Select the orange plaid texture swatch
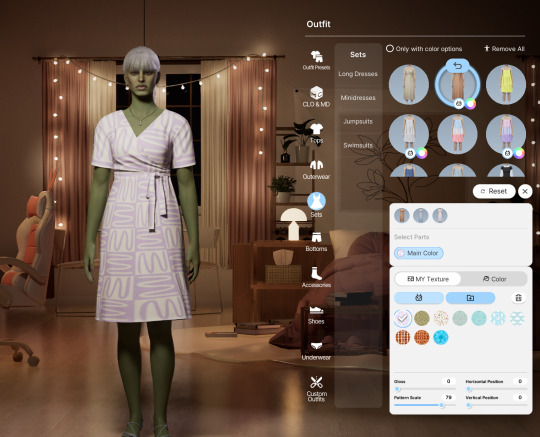 tap(403, 337)
